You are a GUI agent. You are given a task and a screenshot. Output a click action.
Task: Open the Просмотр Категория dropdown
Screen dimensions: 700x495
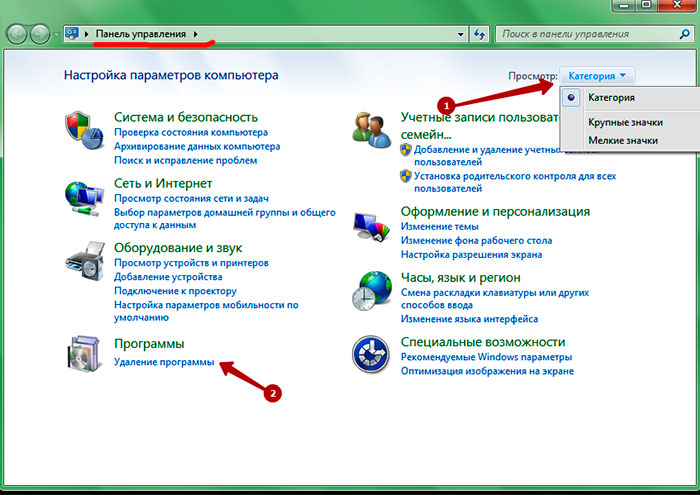pyautogui.click(x=597, y=76)
